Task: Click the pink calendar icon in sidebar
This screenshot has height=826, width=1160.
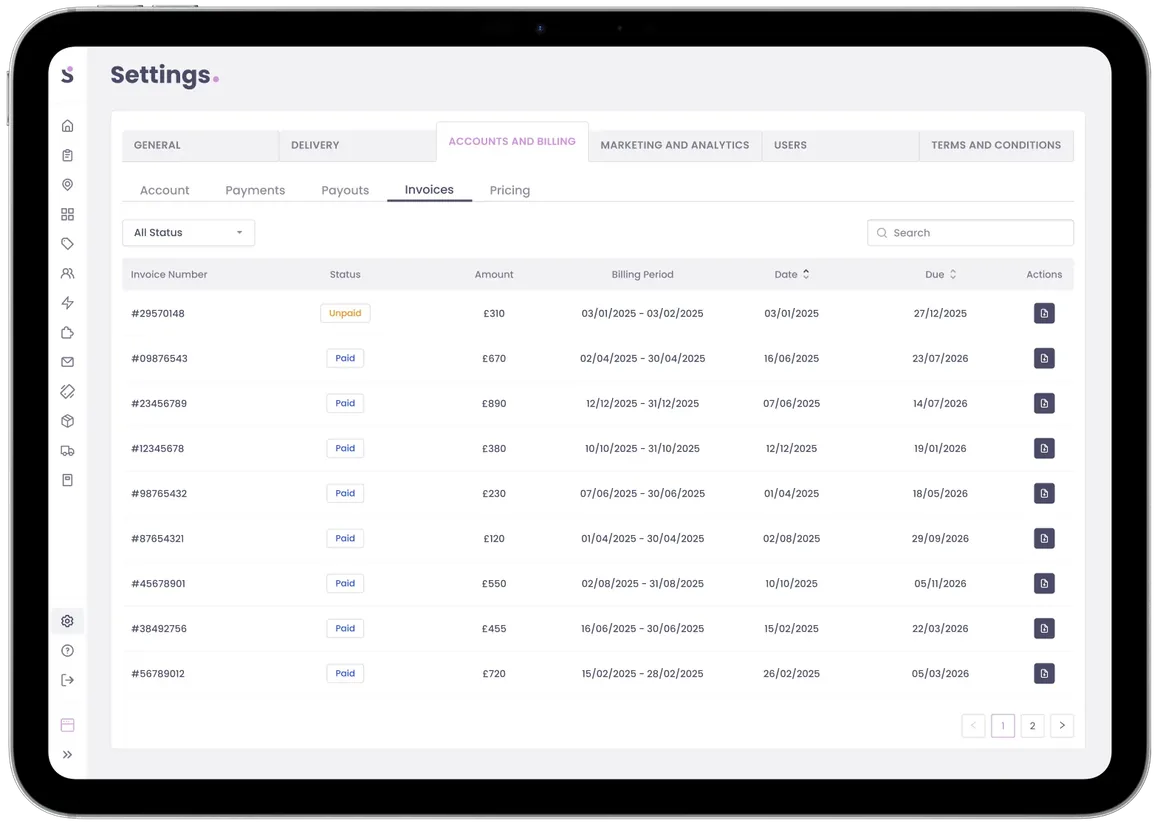Action: point(67,725)
